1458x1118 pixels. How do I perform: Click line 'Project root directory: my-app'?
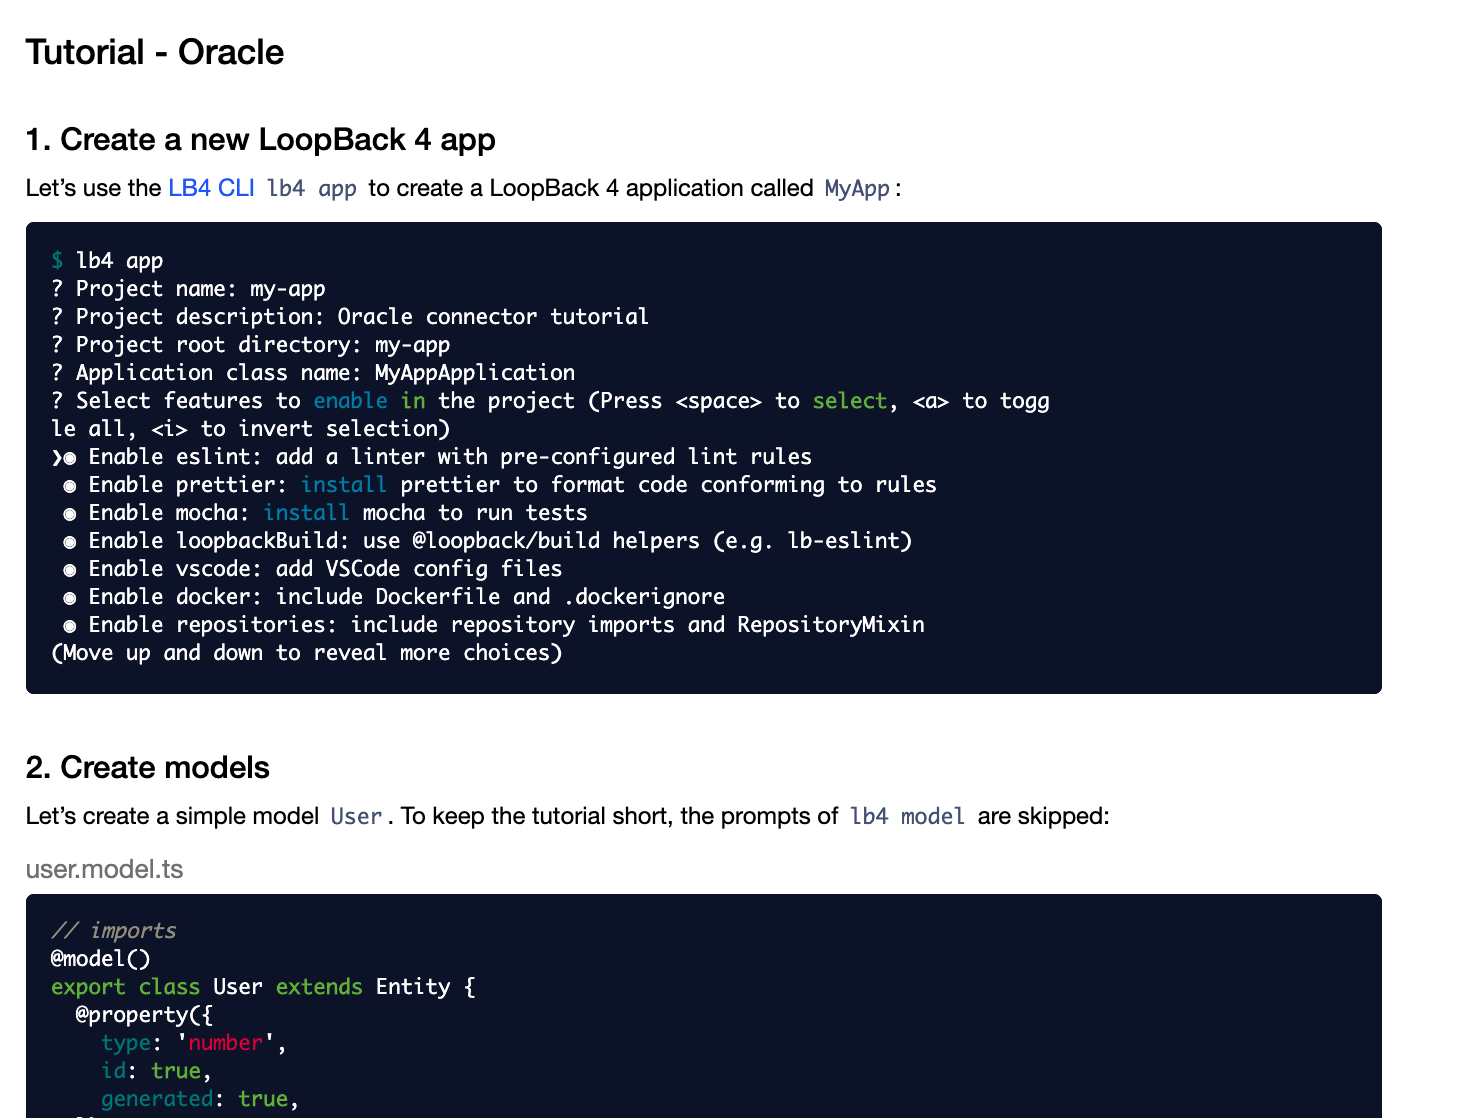[251, 345]
